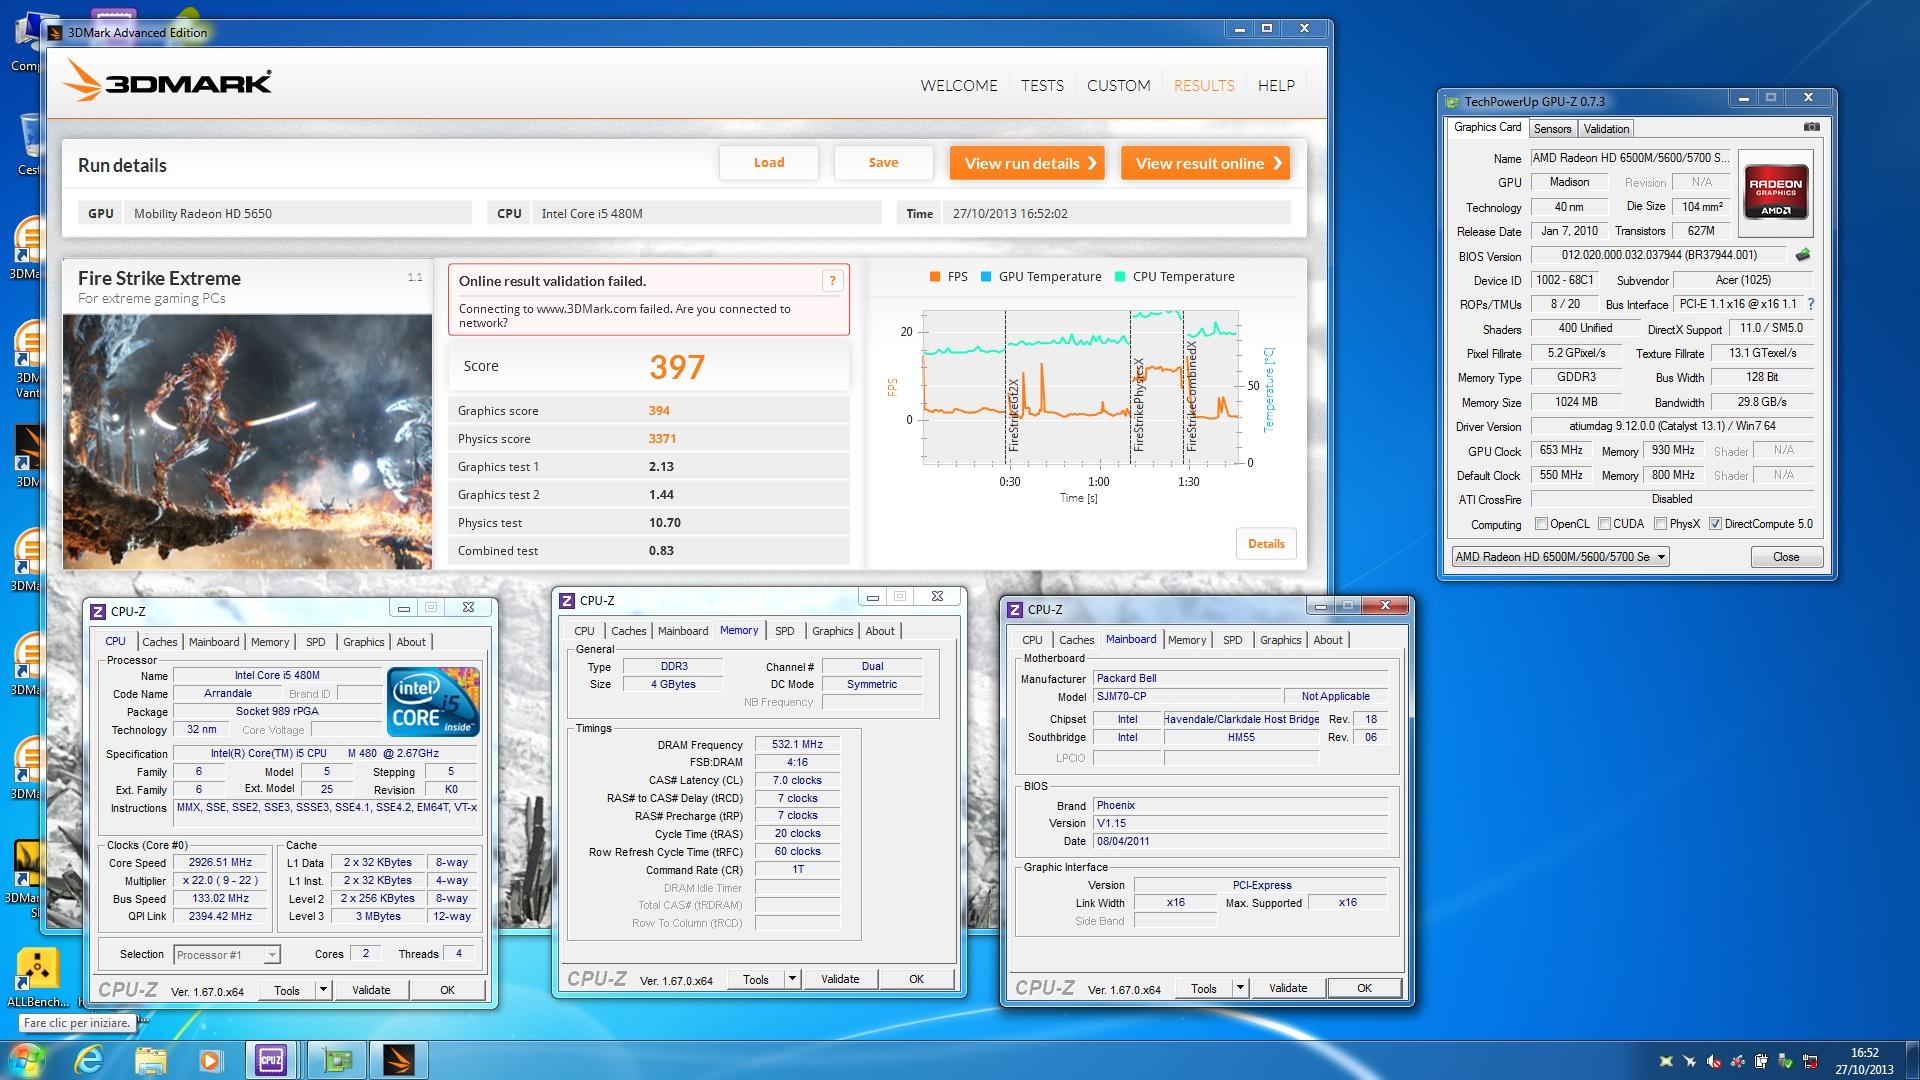Toggle the PhysX checkbox in GPU-Z
1920x1080 pixels.
1660,524
